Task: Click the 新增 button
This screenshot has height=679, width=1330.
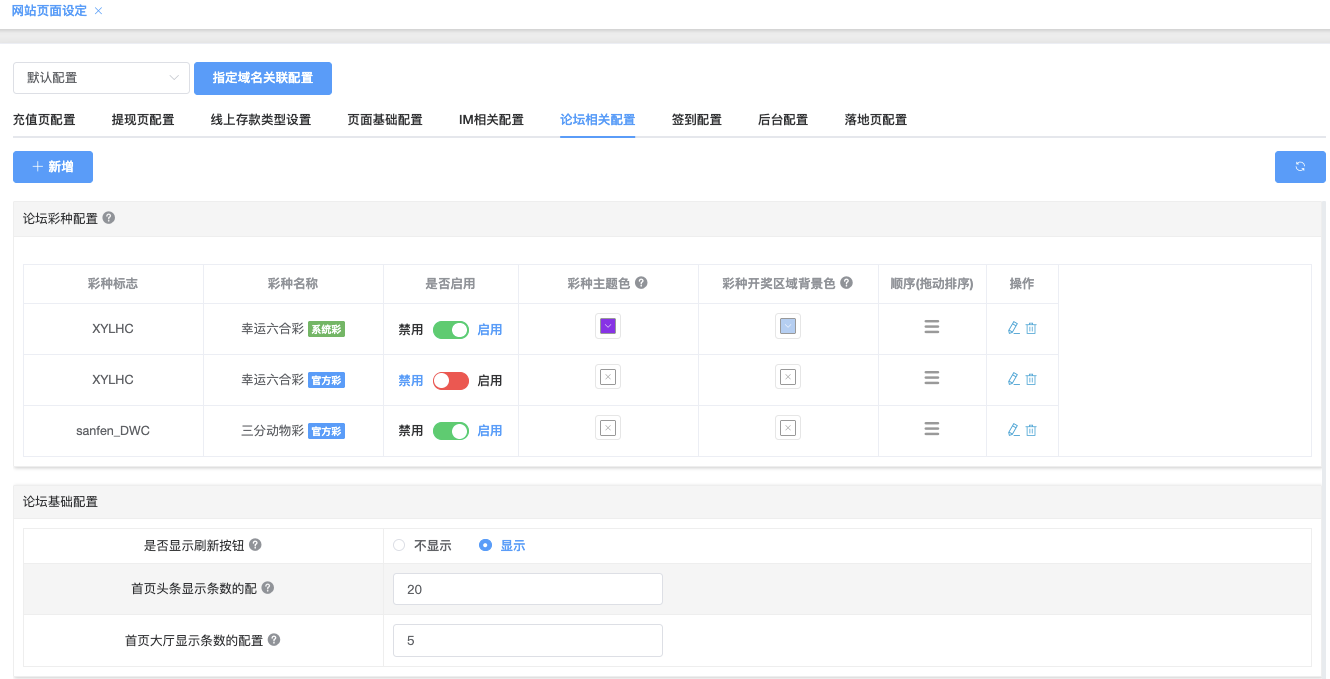Action: coord(53,167)
